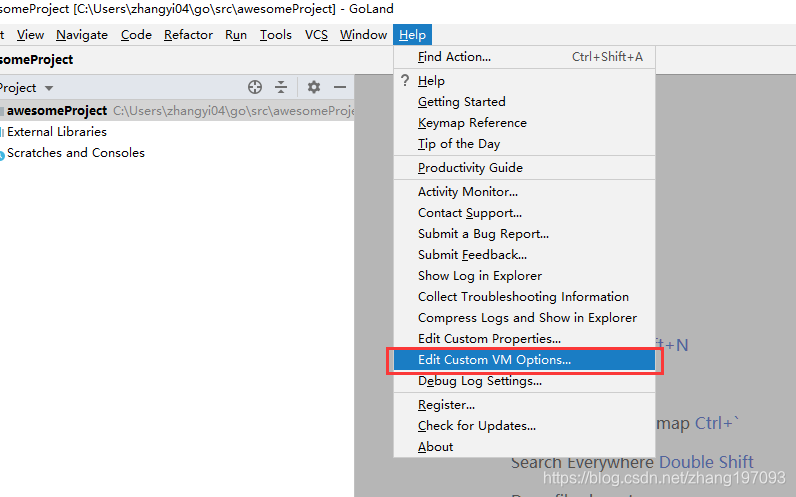Click the Collapse All icon in Project panel
Screen dimensions: 796x497
point(281,87)
